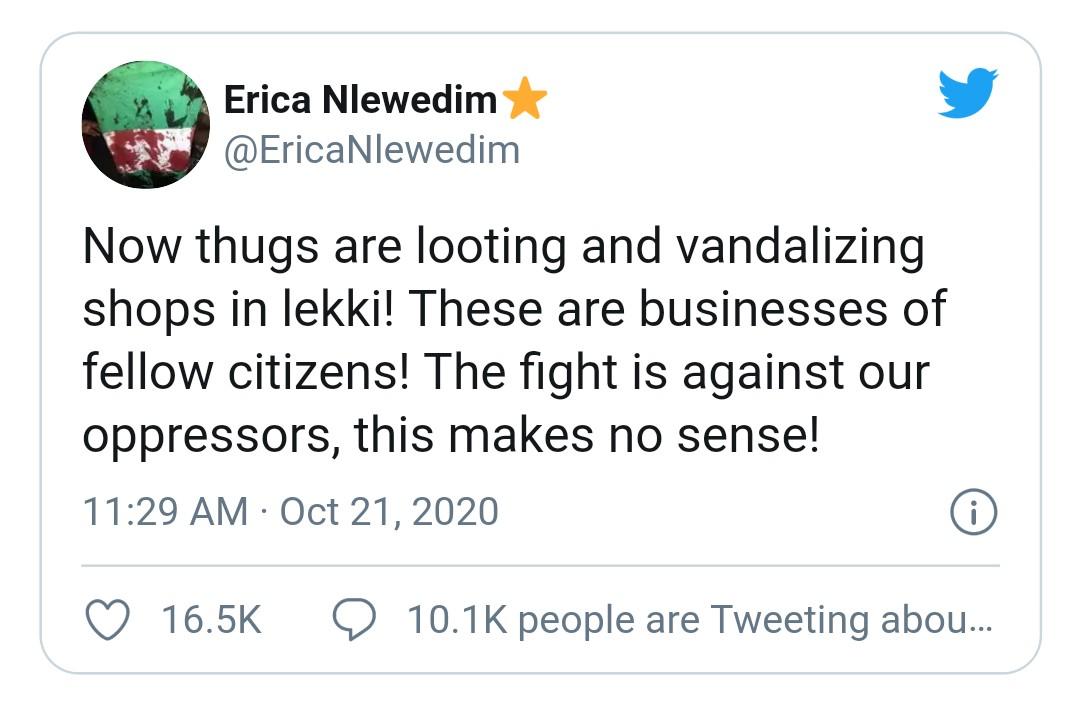This screenshot has height=711, width=1080.
Task: Click the 16.5K like count
Action: point(211,620)
